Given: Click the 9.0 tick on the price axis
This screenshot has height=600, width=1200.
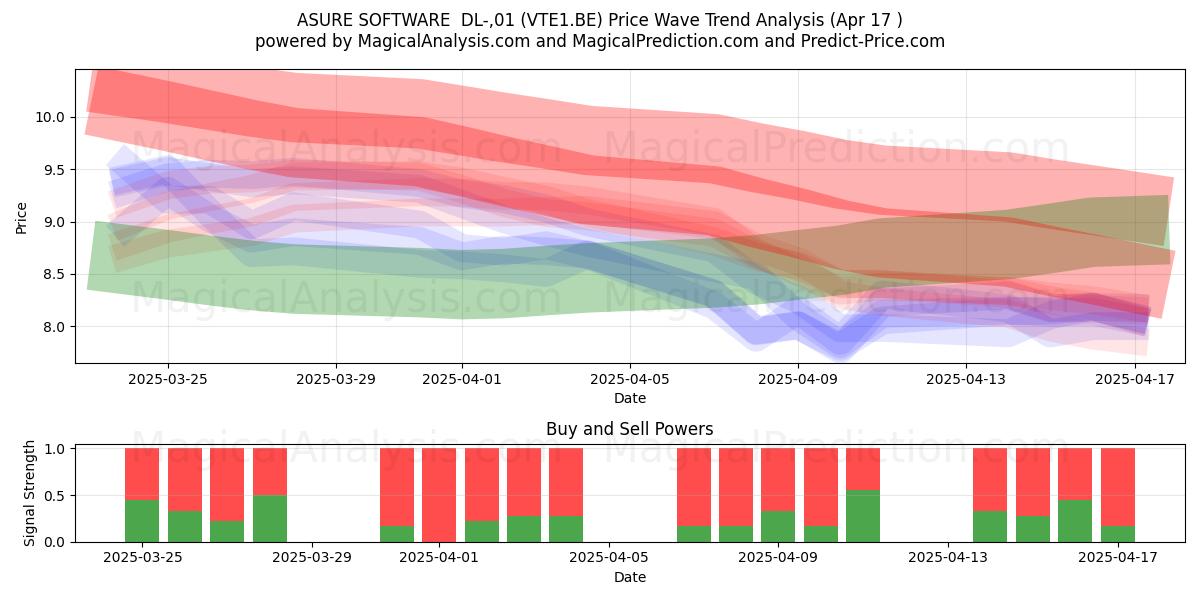Looking at the screenshot, I should coord(54,222).
